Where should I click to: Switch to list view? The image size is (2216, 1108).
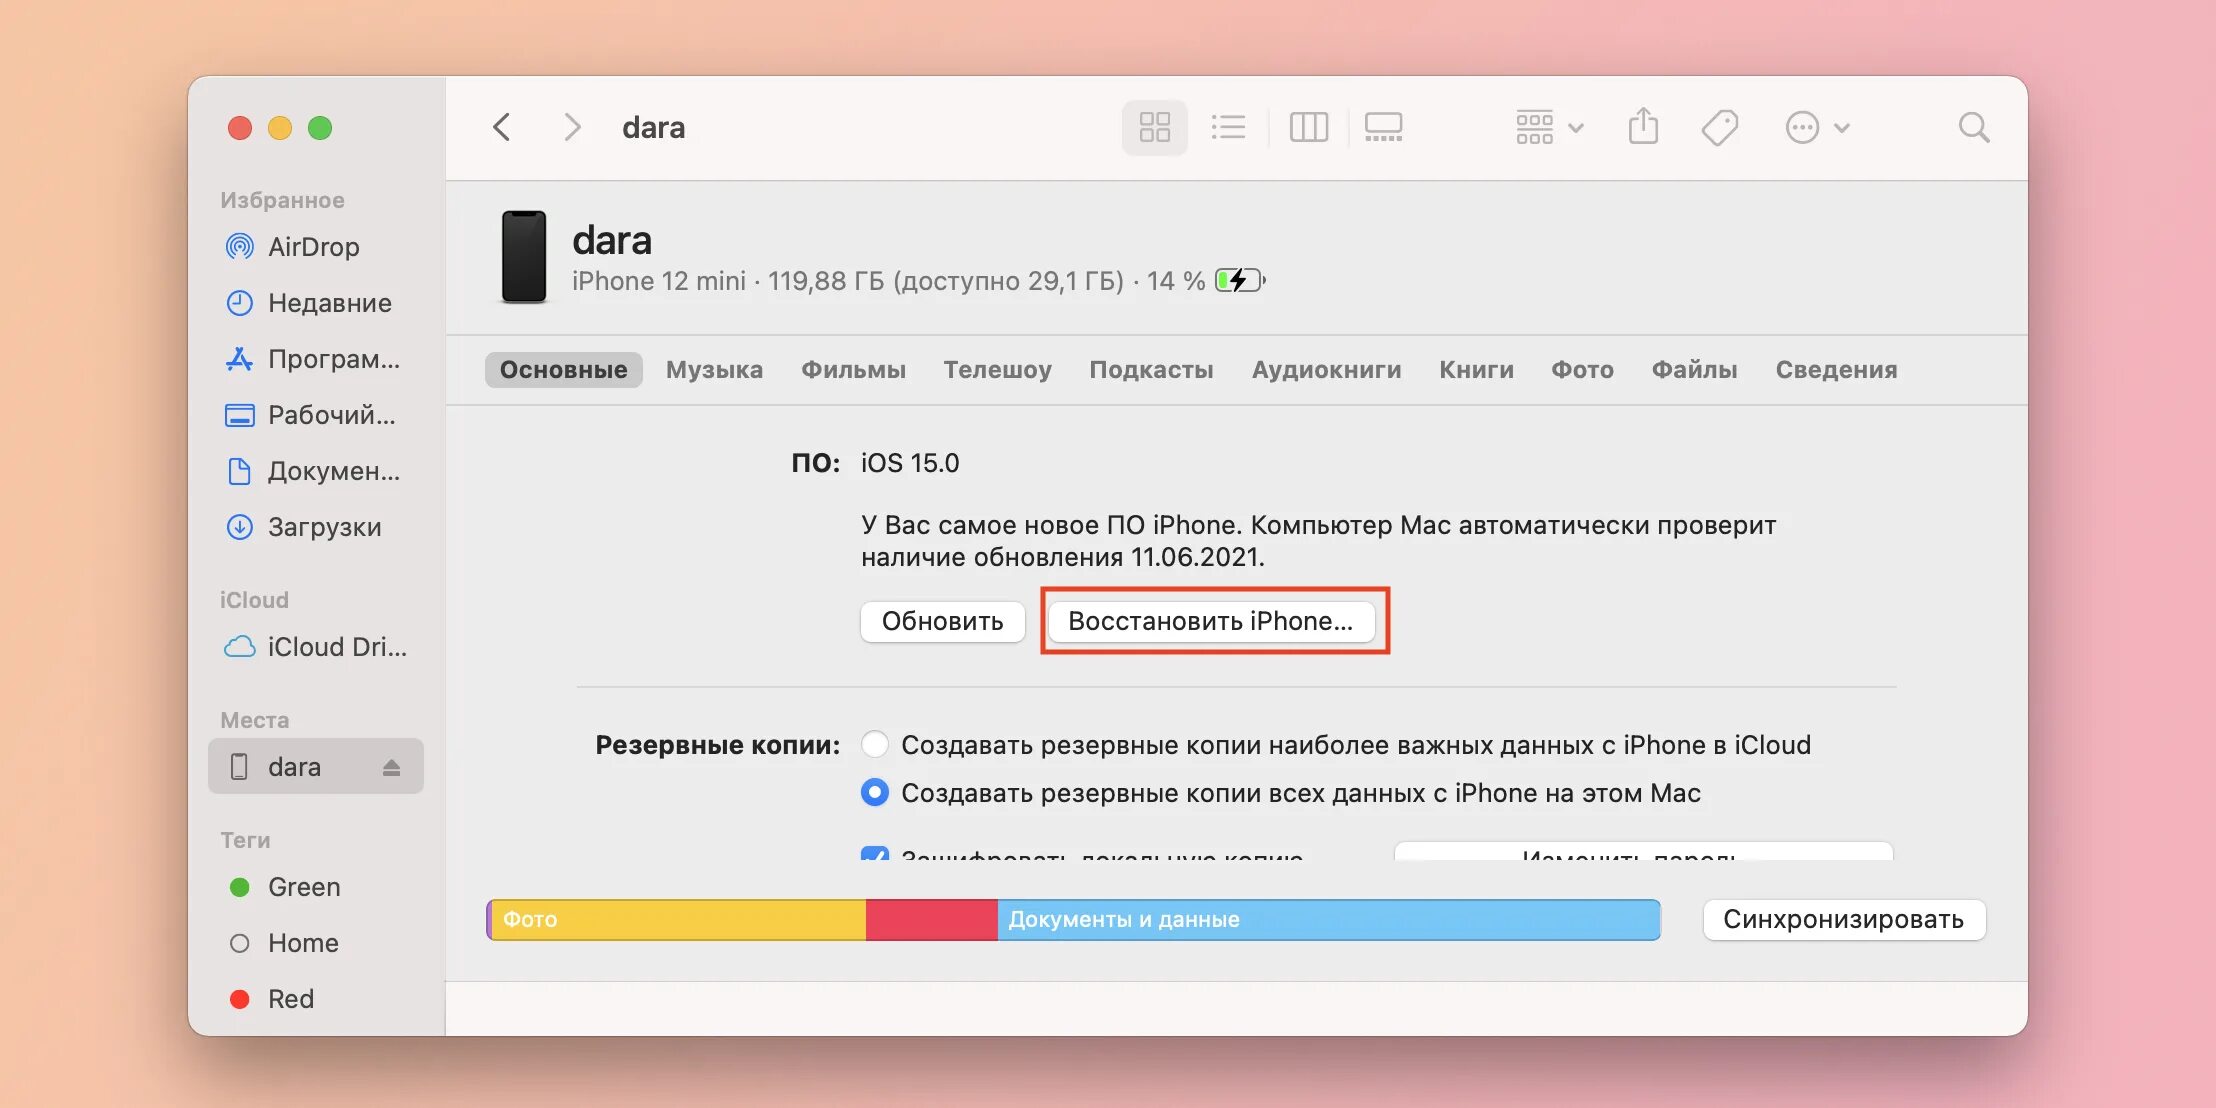1228,127
